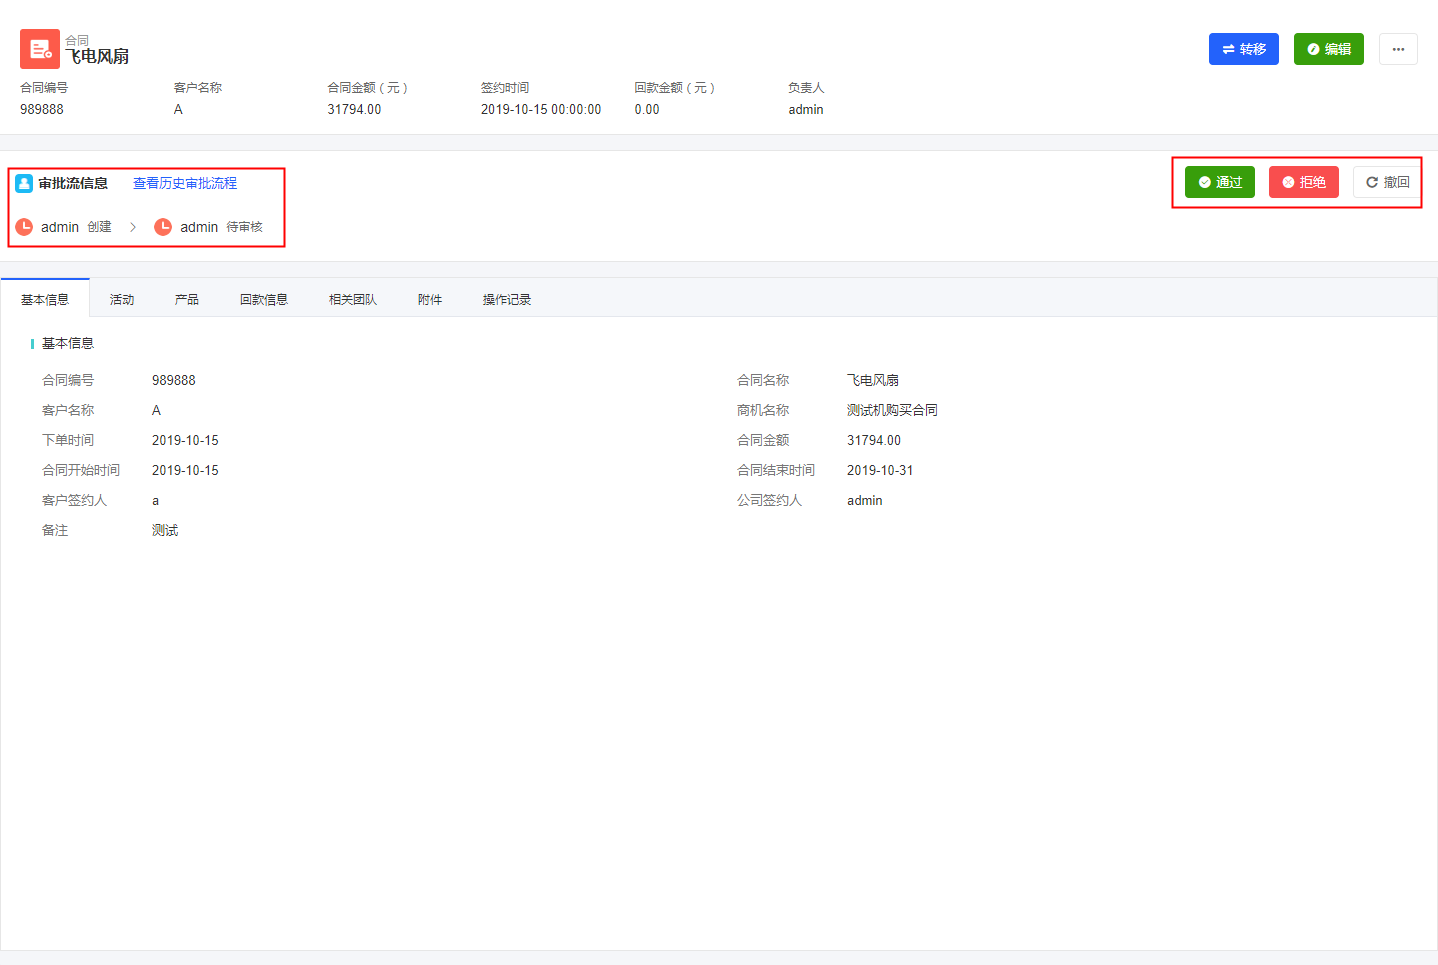
Task: Open the 查看历史审批流程 link
Action: 185,183
